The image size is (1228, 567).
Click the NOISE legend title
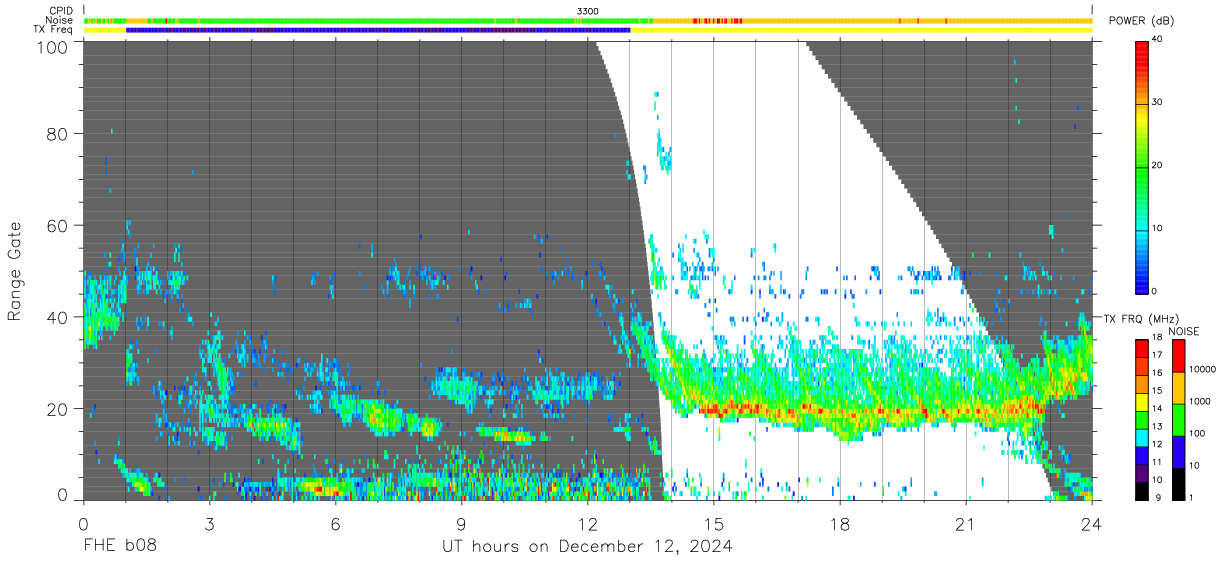click(1184, 331)
